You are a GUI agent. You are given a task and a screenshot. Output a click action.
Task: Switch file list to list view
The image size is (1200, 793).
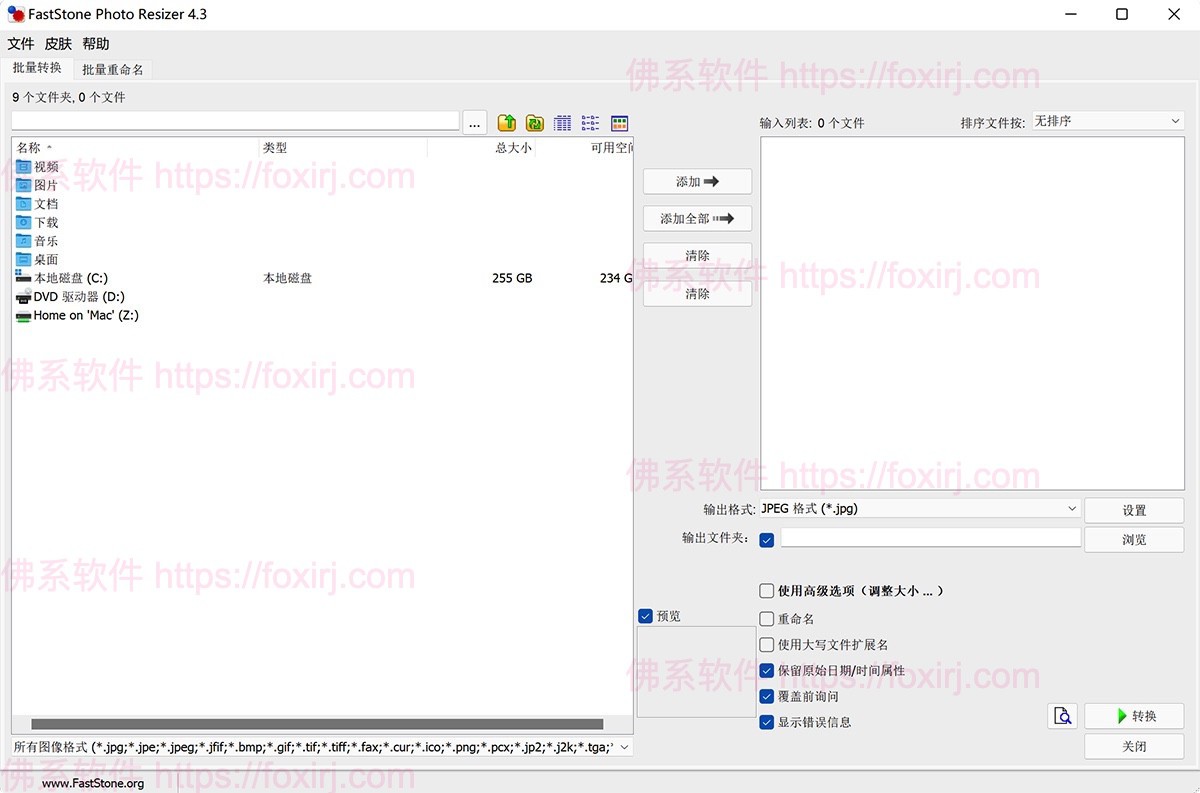point(591,123)
